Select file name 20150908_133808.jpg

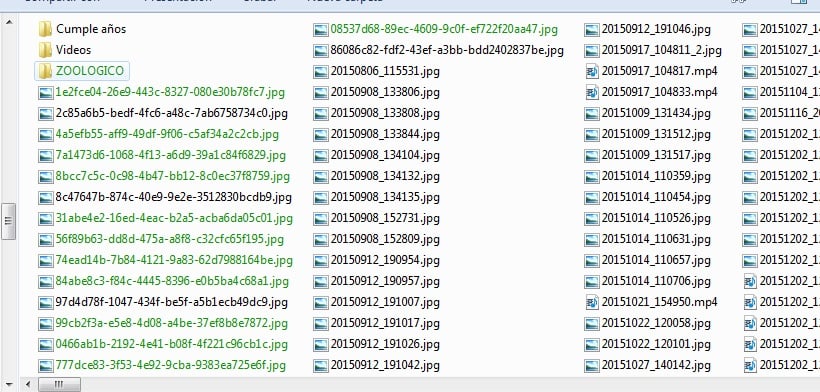(385, 113)
